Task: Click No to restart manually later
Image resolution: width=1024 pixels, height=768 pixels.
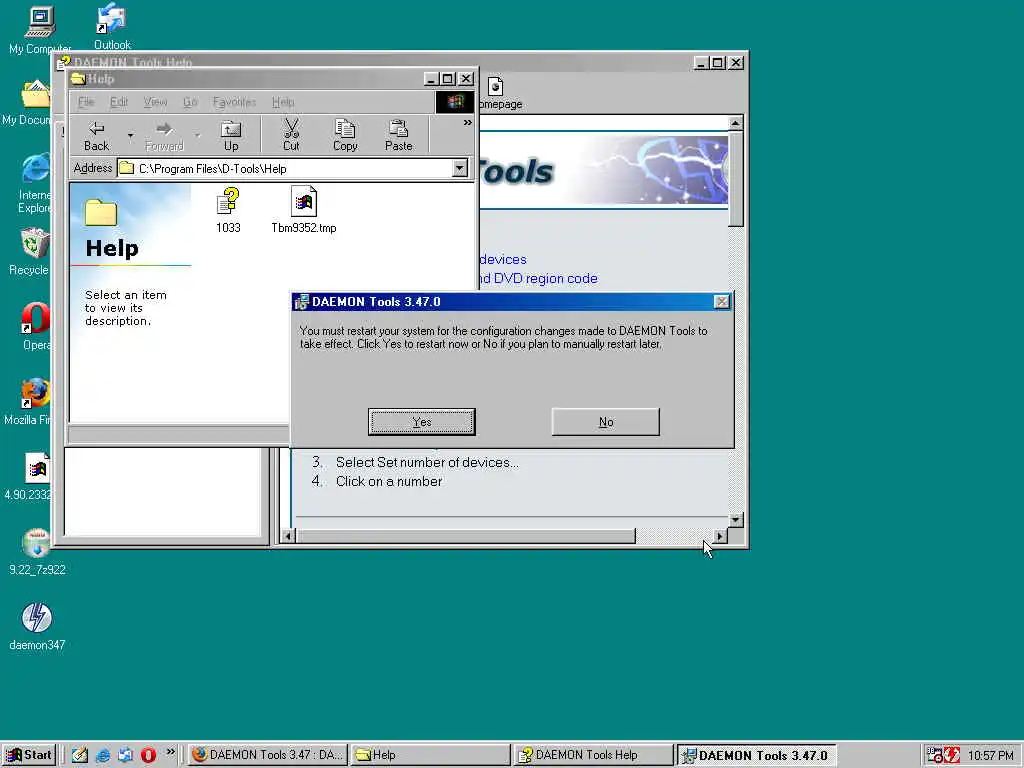Action: pos(605,422)
